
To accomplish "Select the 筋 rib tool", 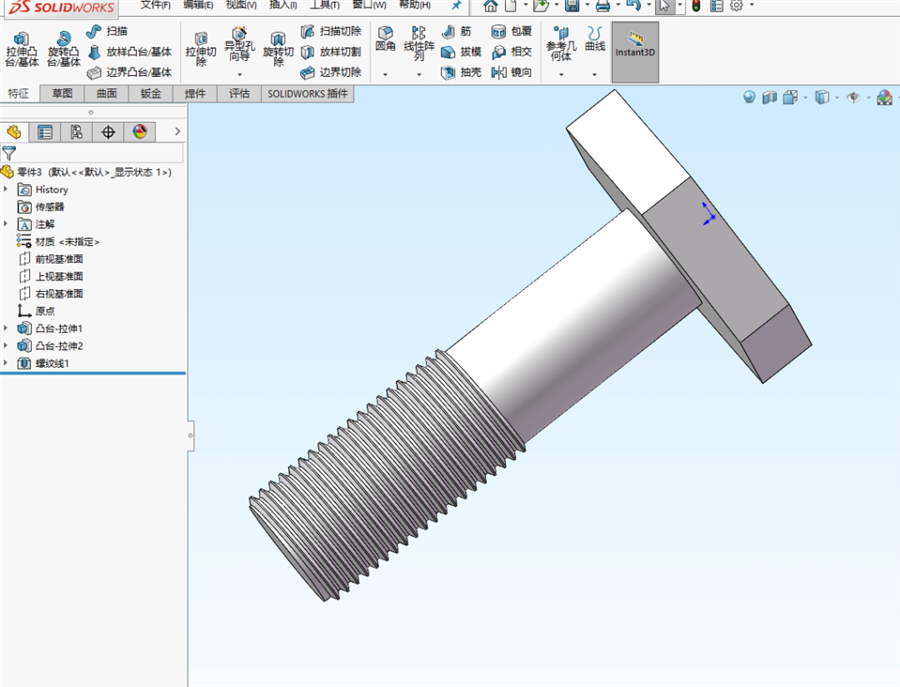I will (x=457, y=31).
